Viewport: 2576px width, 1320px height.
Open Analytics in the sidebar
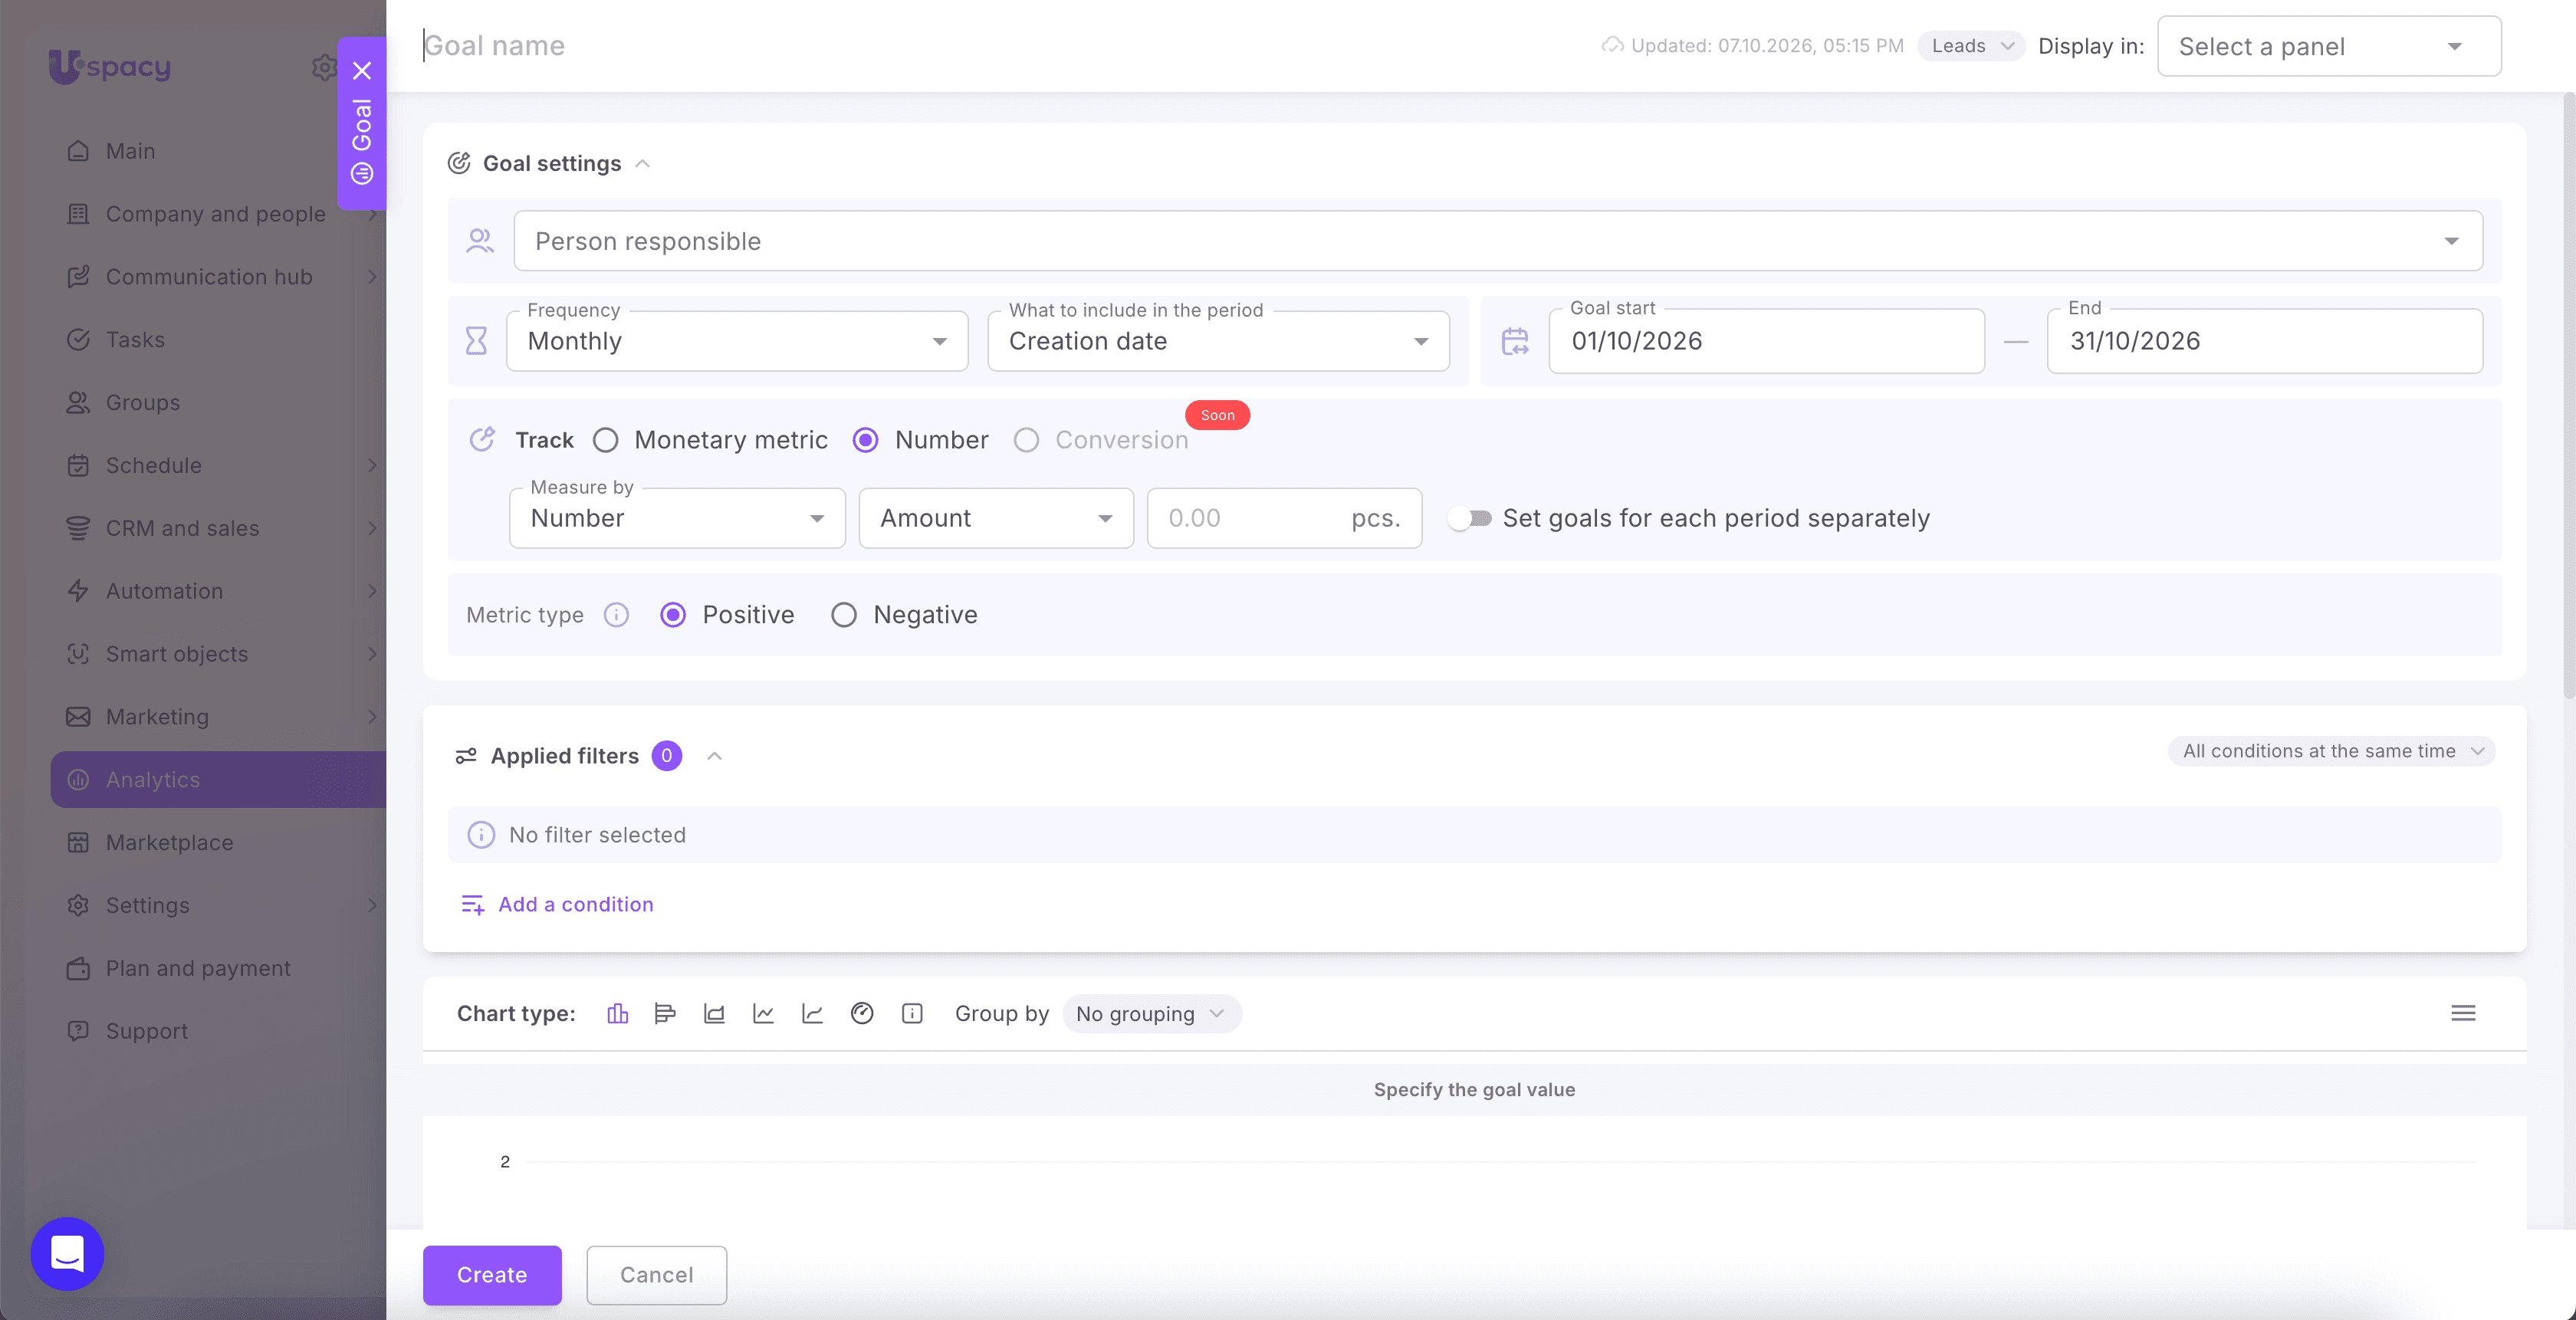pos(218,780)
